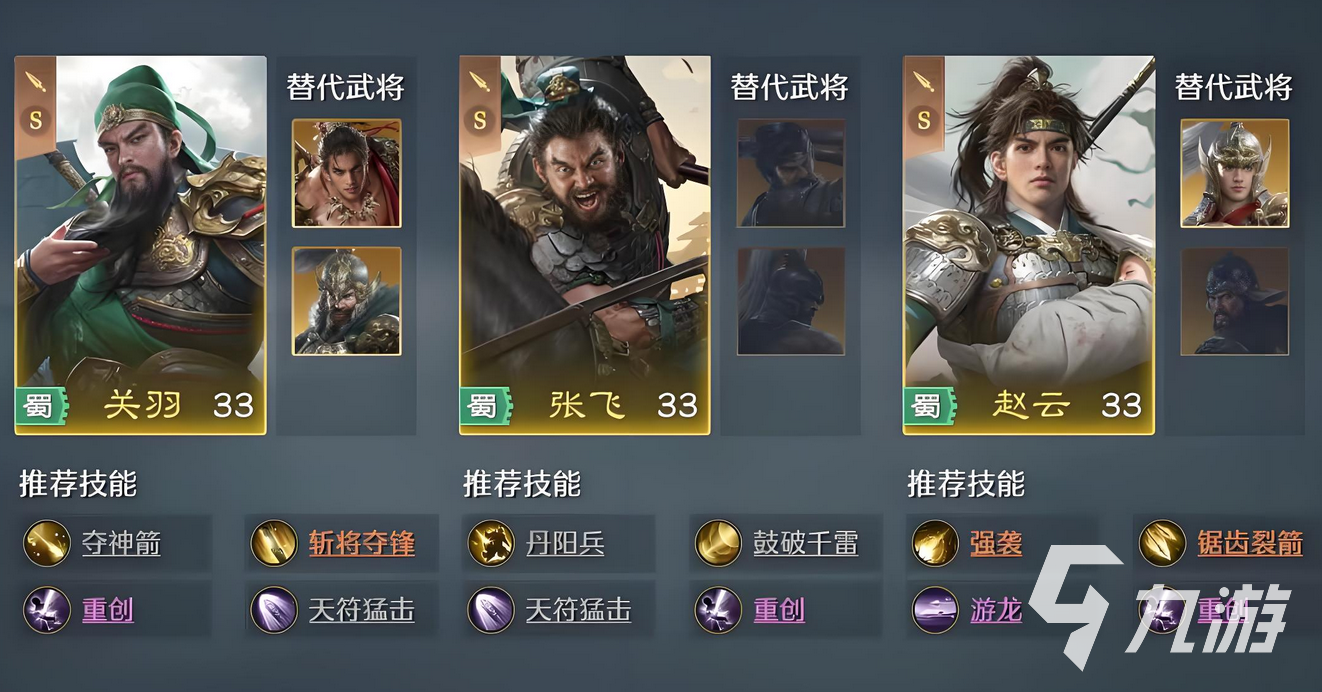The height and width of the screenshot is (692, 1322).
Task: Select the 赵云 general card
Action: (1029, 245)
